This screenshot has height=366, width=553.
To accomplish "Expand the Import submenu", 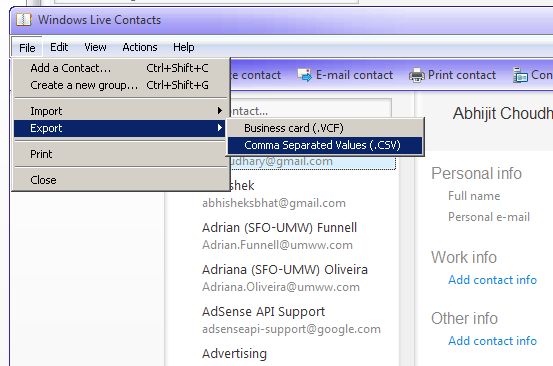I will (x=120, y=111).
